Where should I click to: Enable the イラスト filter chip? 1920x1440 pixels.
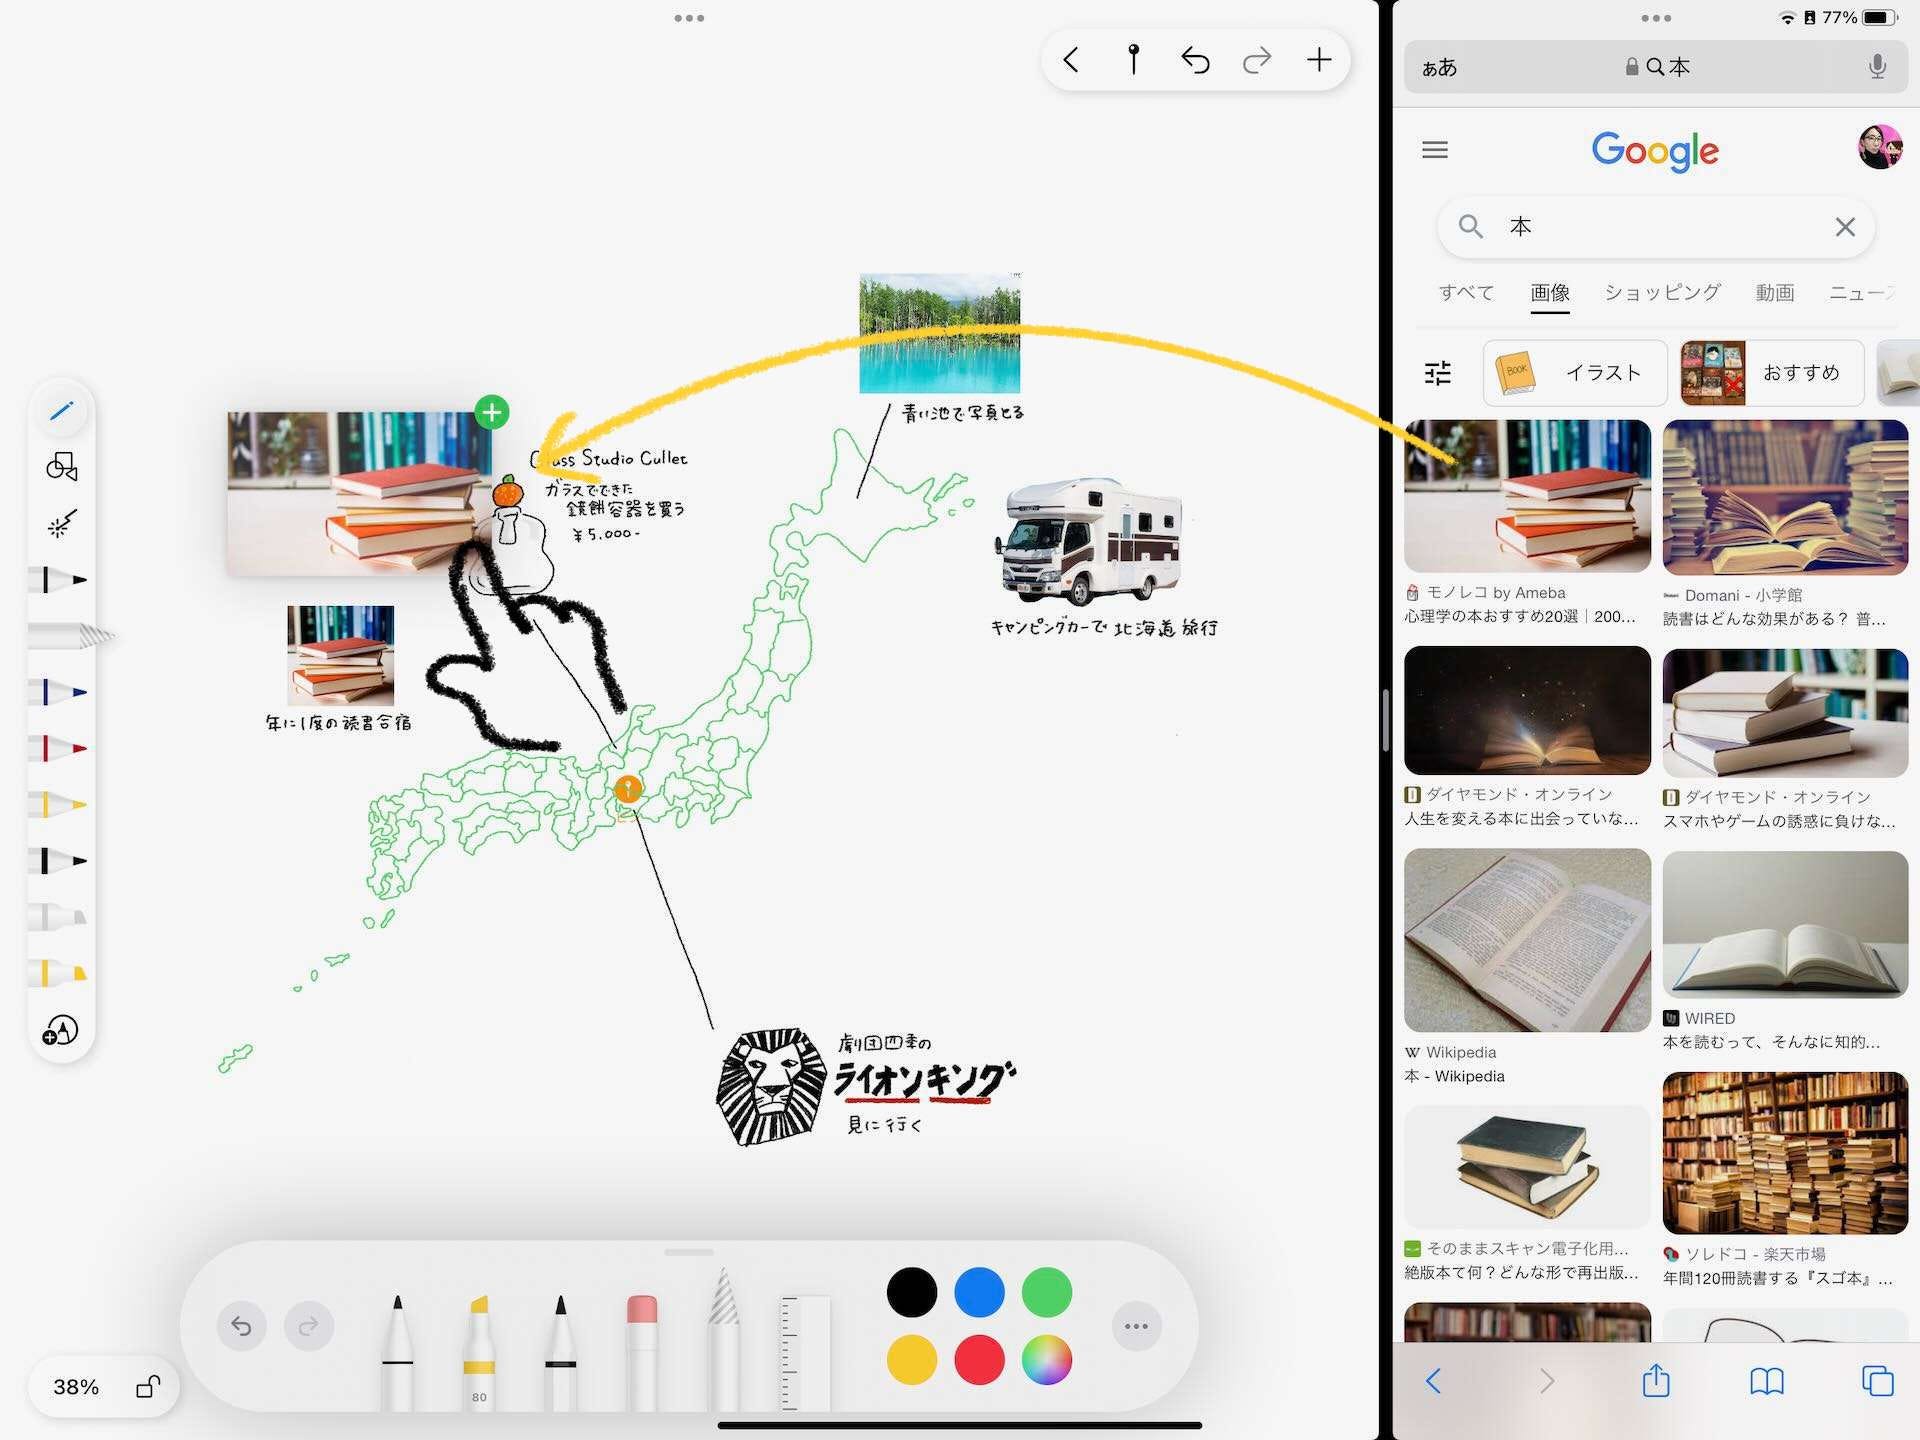tap(1574, 373)
